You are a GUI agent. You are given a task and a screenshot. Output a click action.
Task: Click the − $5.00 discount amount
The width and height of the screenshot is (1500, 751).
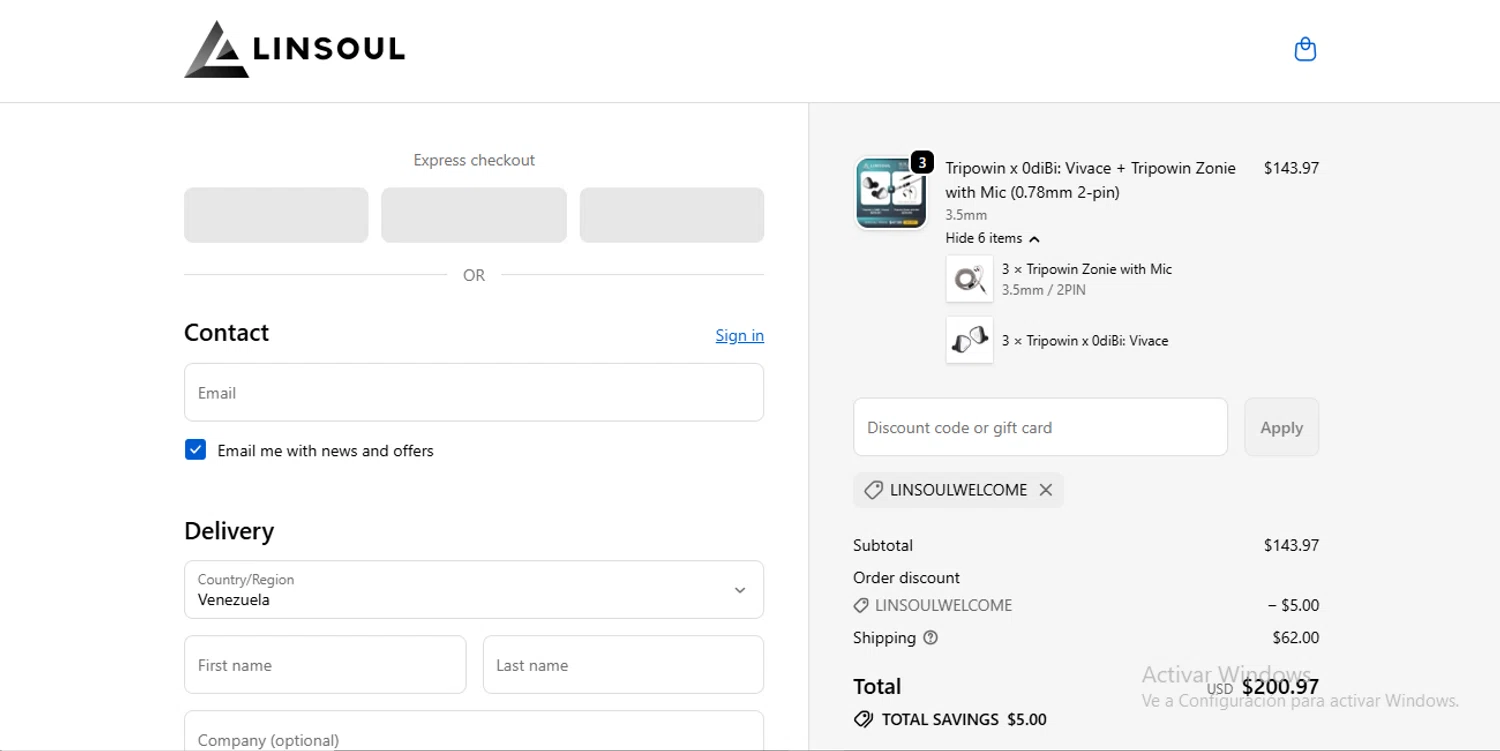coord(1293,605)
